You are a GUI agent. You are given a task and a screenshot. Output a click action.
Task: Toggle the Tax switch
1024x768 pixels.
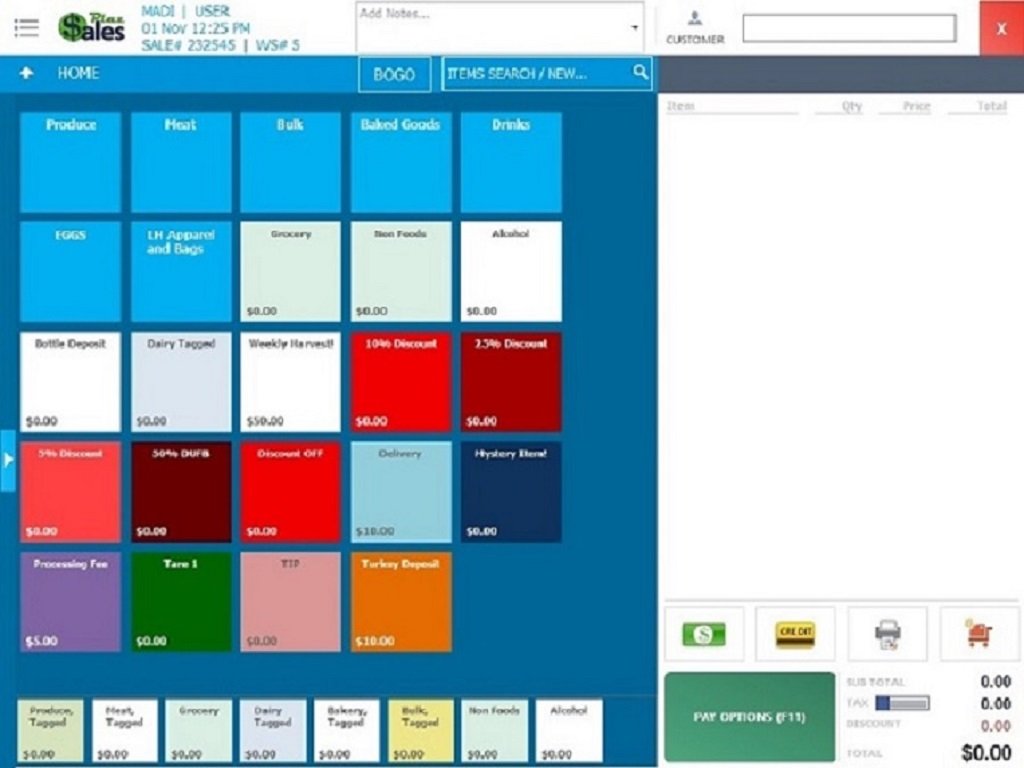[x=902, y=703]
